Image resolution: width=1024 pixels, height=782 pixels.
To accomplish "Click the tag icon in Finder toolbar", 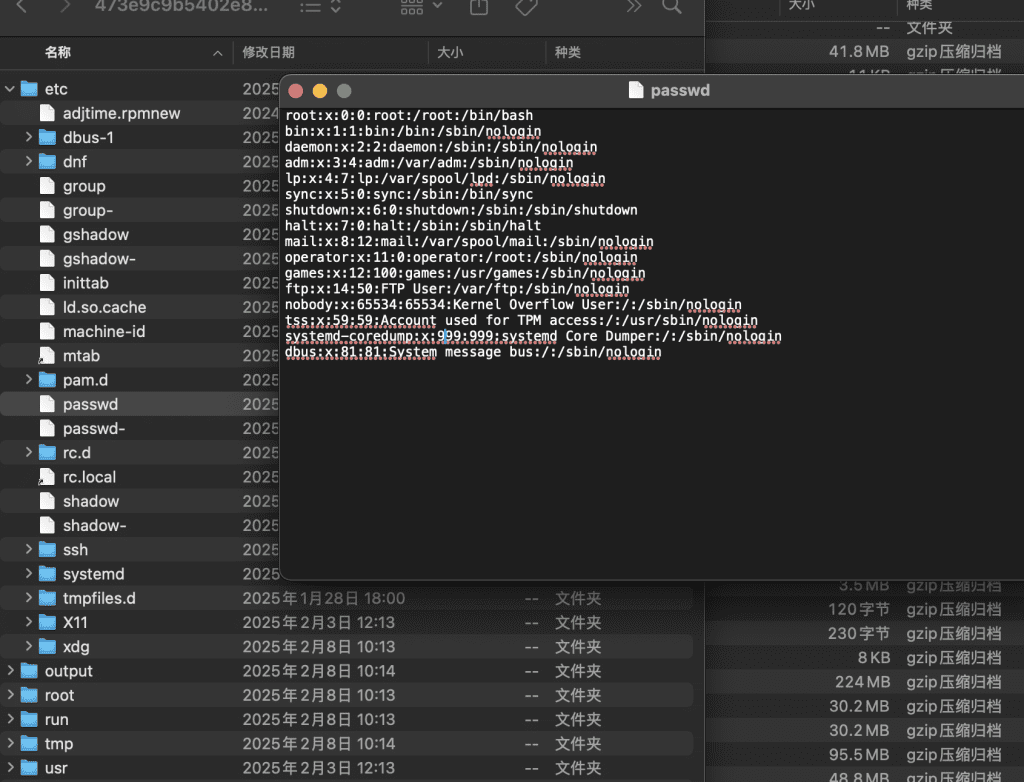I will 526,7.
